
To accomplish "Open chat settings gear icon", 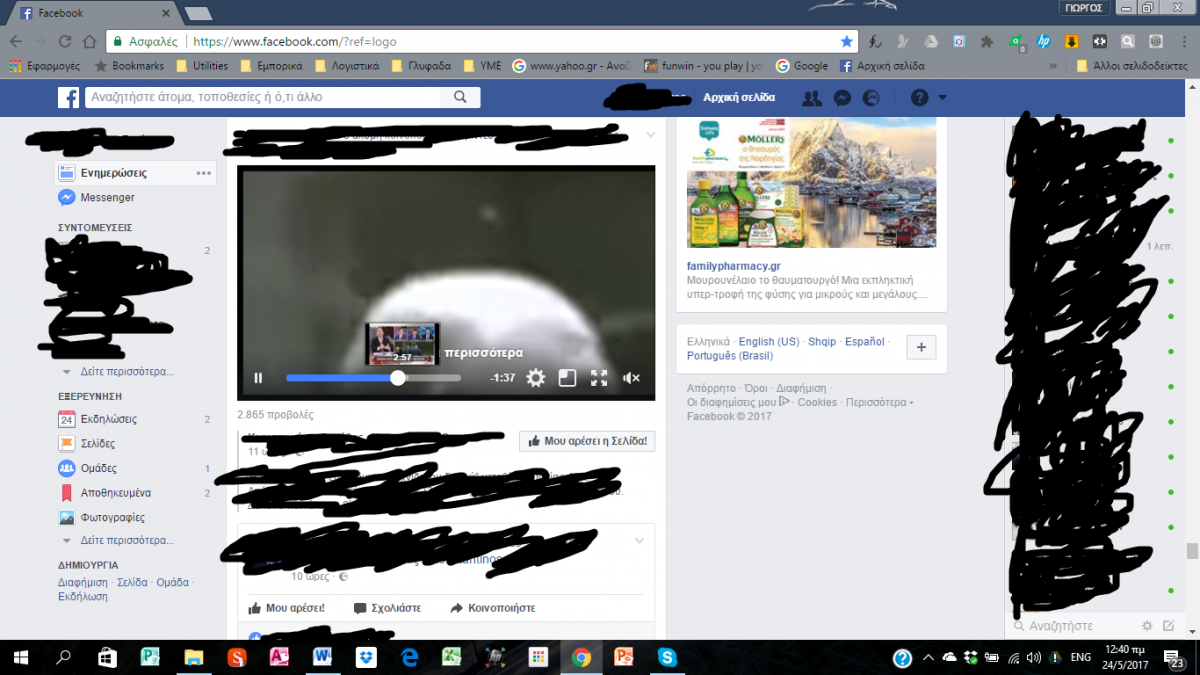I will tap(1147, 626).
